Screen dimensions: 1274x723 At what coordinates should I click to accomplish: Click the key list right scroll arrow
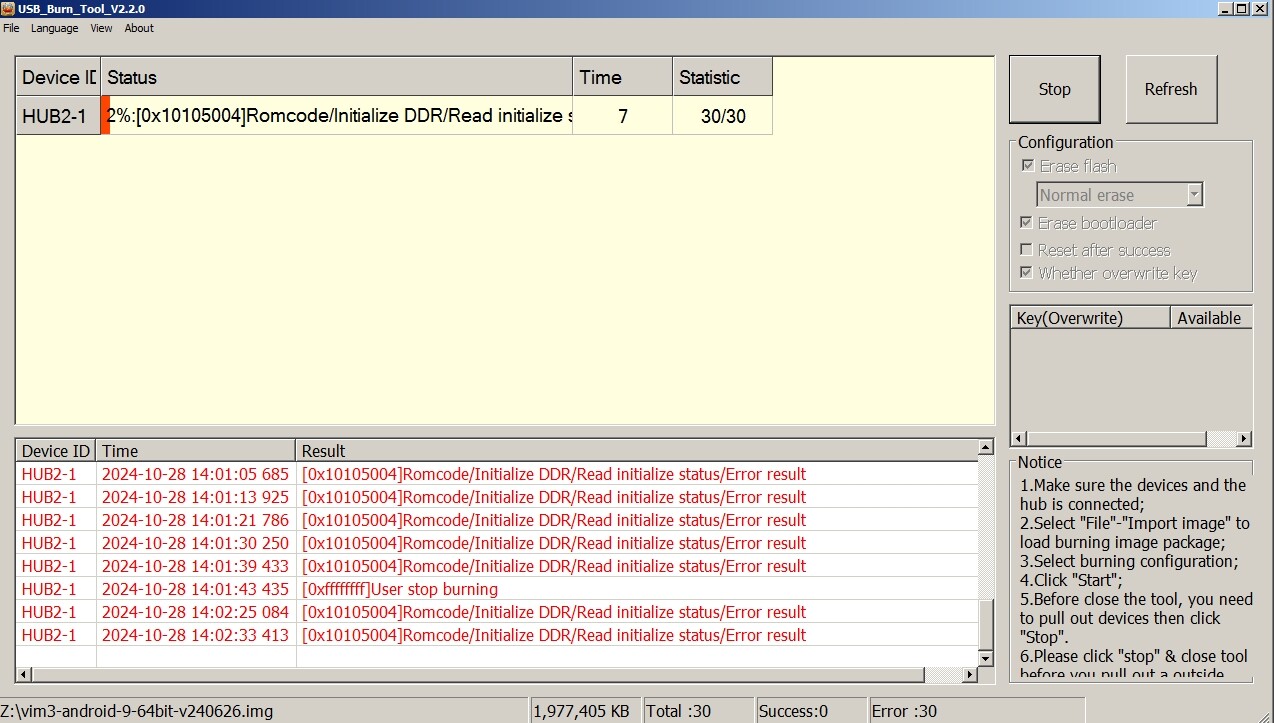[1243, 439]
